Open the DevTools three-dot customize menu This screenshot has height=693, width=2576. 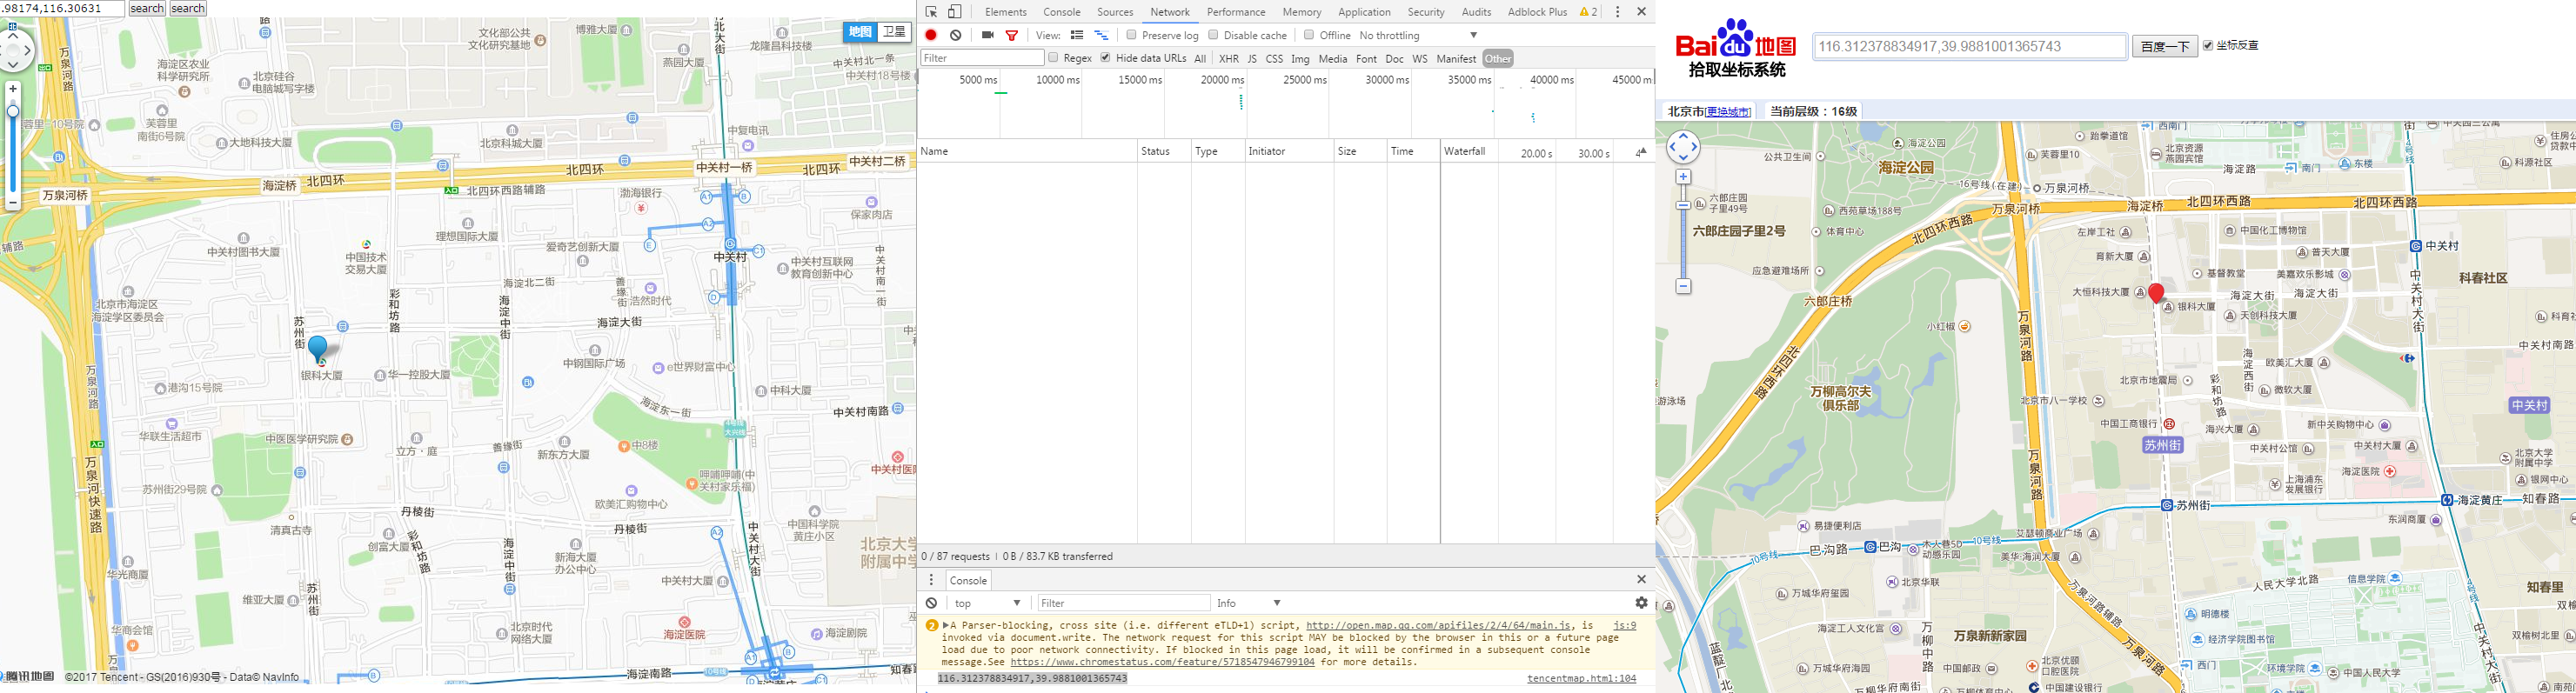click(1617, 12)
